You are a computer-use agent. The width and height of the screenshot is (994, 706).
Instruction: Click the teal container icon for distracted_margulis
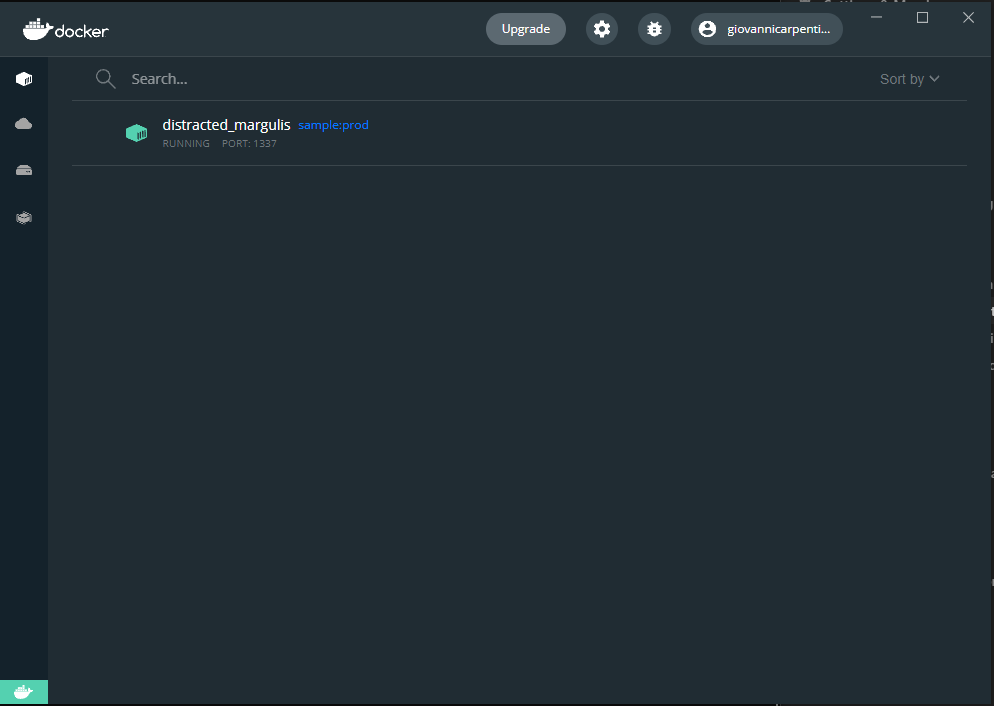pos(136,133)
